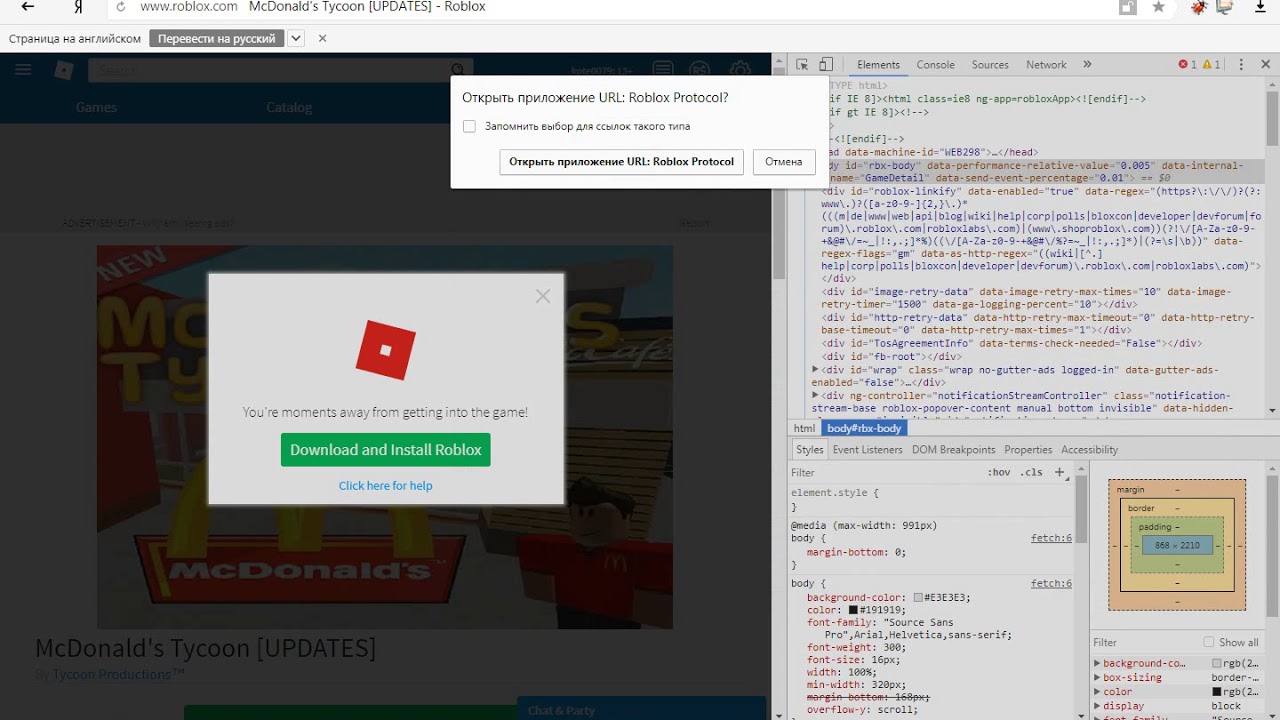The image size is (1280, 720).
Task: Click Открыть приложение URL: Roblox Protocol button
Action: (x=621, y=161)
